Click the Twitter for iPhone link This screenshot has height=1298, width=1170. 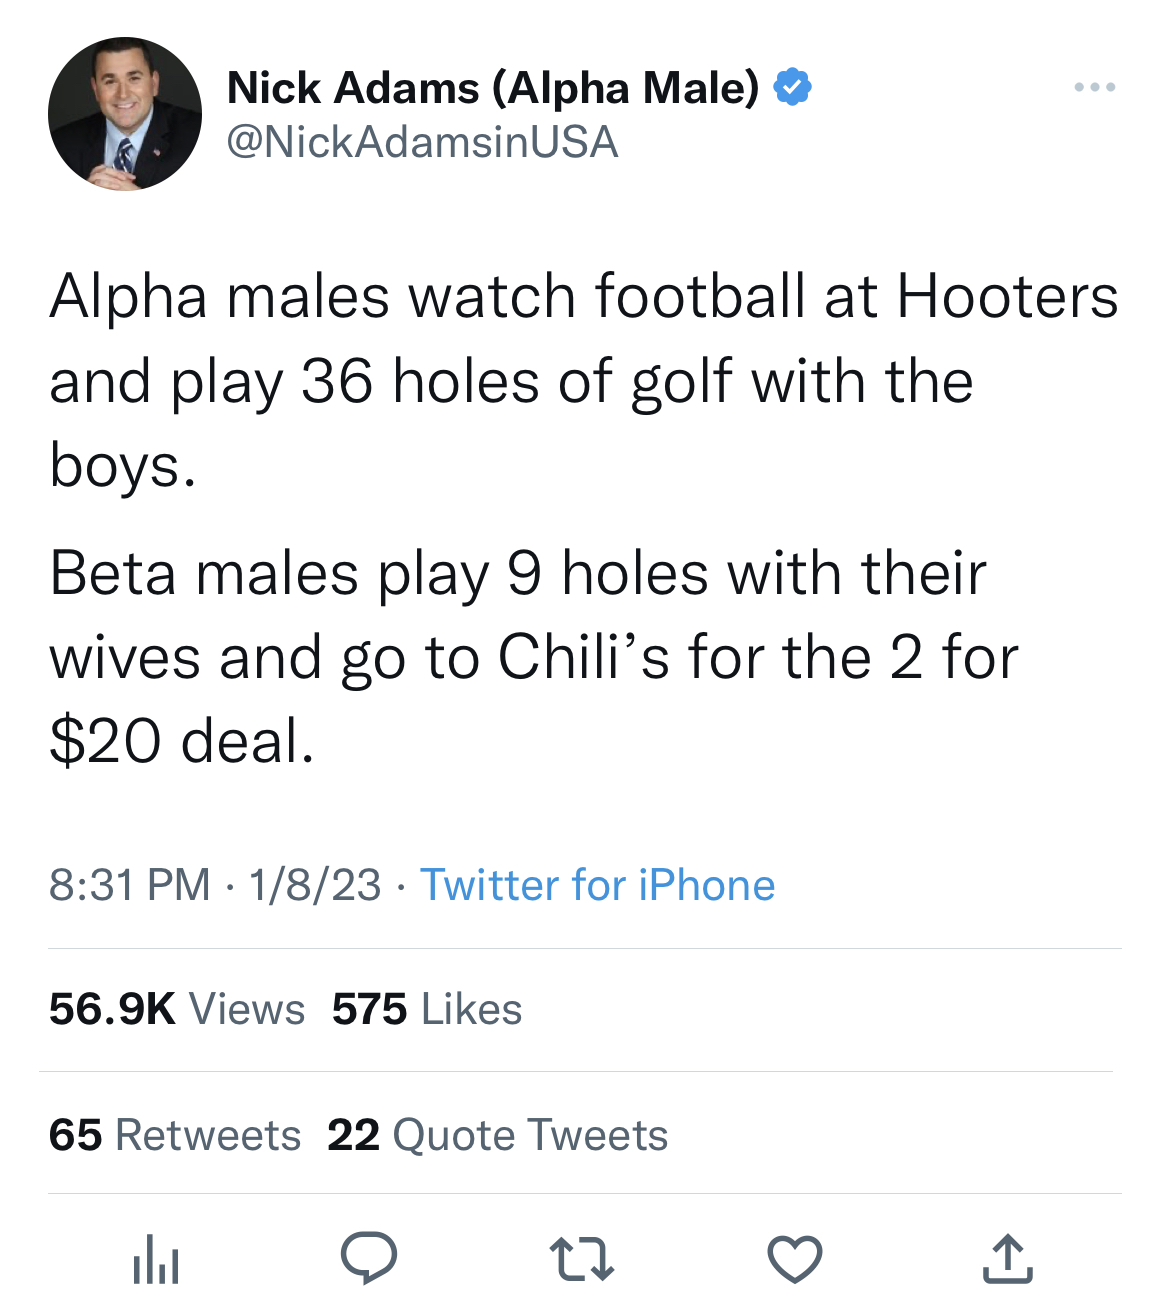597,885
